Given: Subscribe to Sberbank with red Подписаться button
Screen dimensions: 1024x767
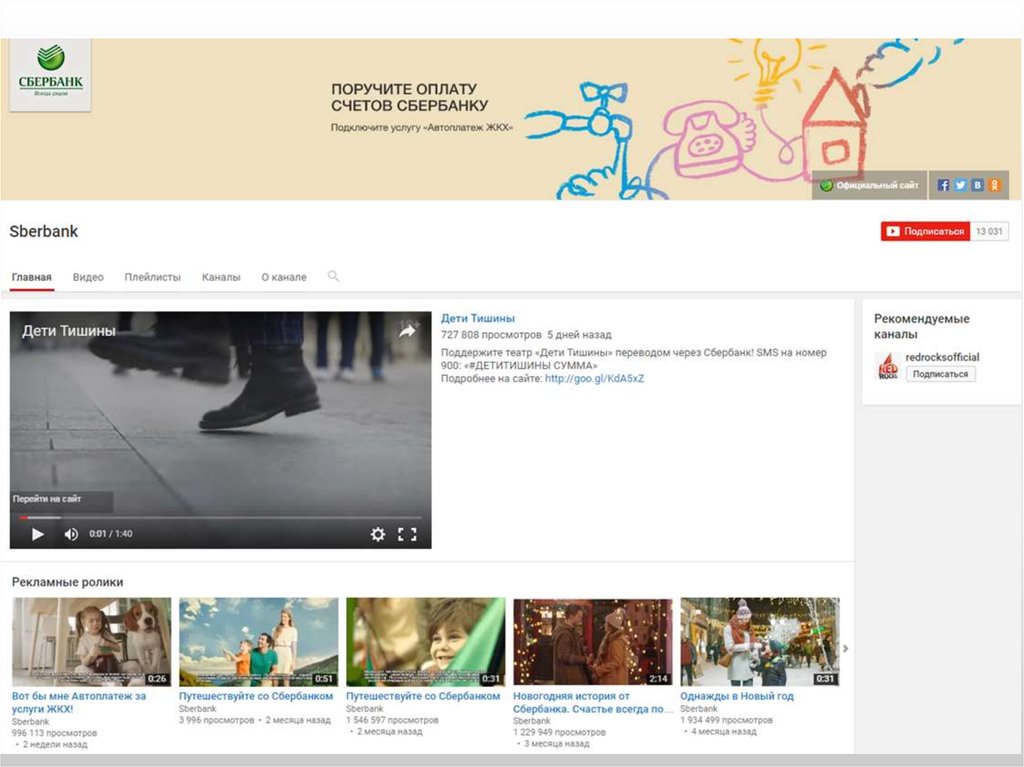Looking at the screenshot, I should (925, 231).
